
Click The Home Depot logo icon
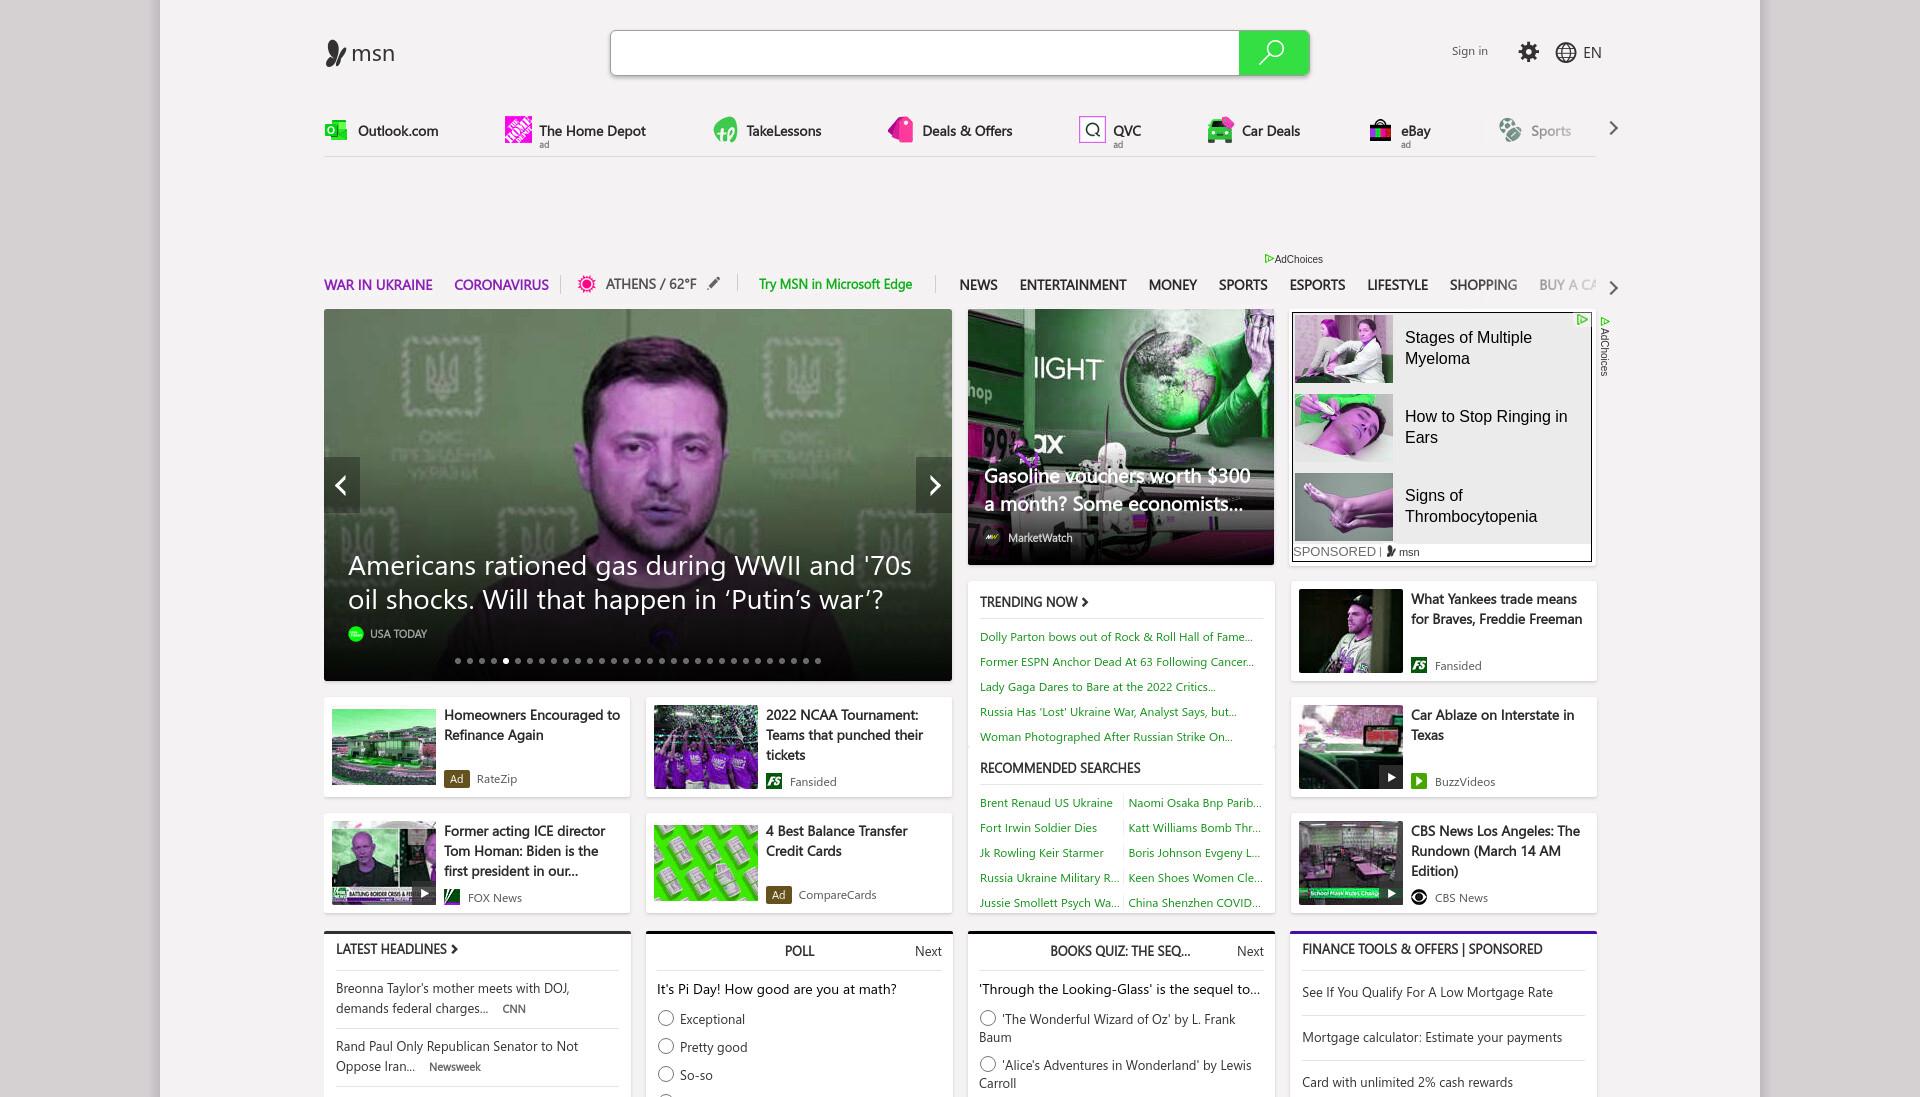[518, 130]
